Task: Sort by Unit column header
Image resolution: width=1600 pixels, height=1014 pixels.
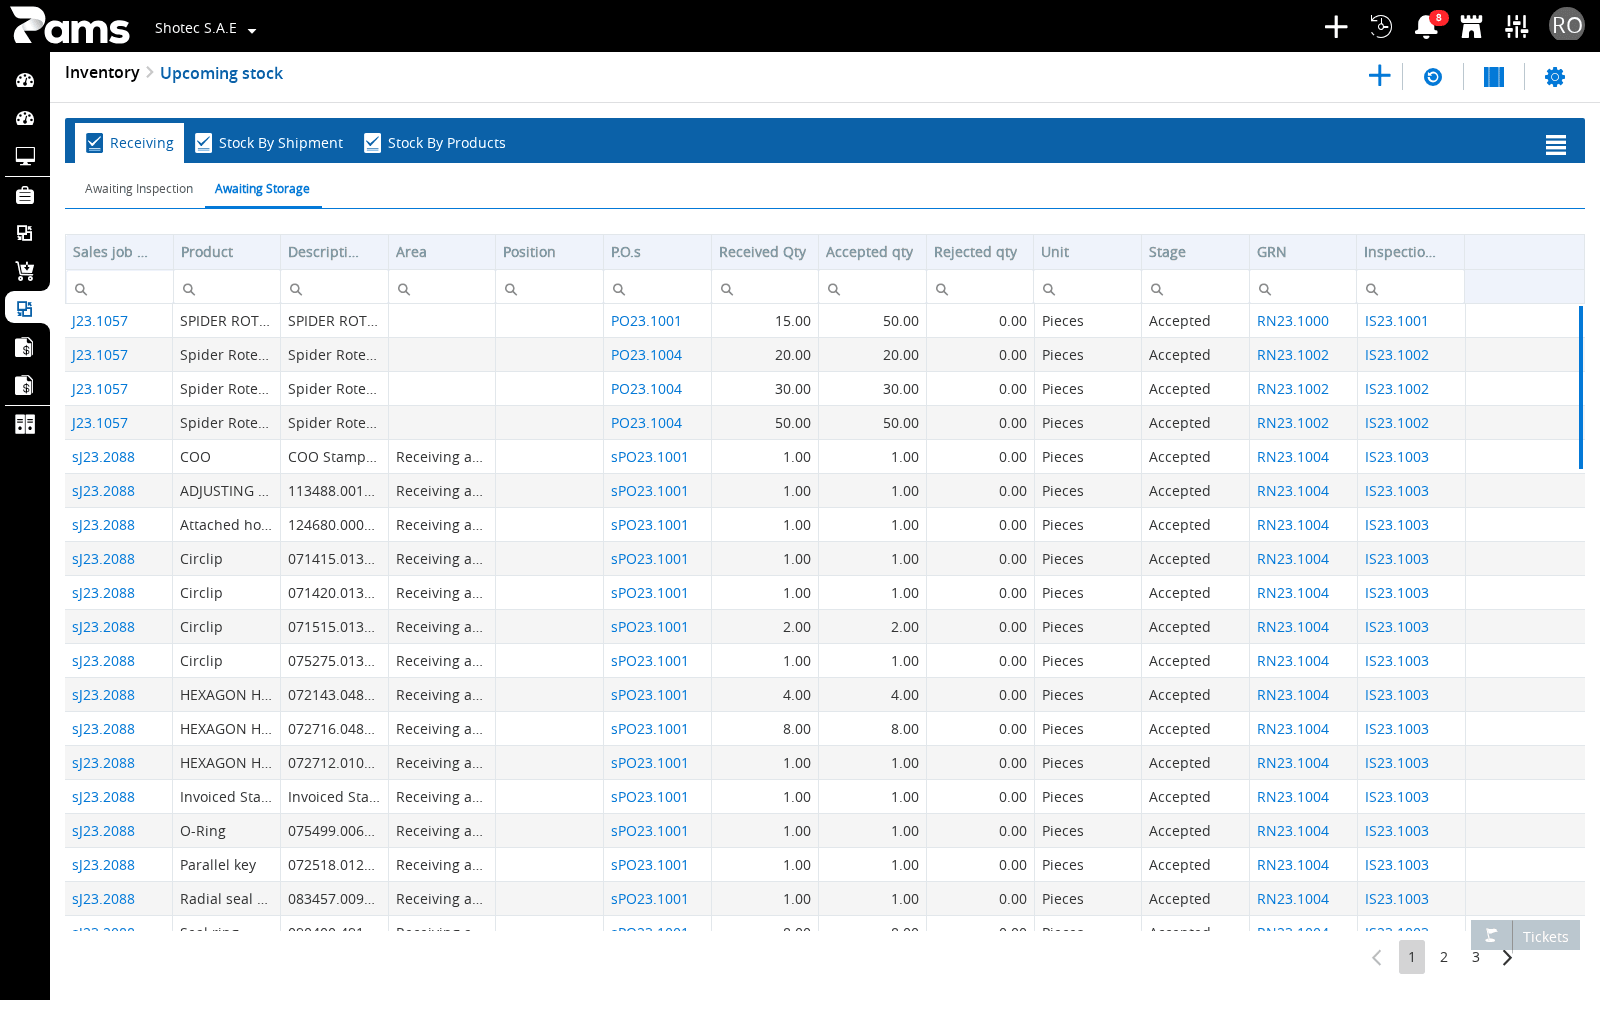Action: [x=1087, y=252]
